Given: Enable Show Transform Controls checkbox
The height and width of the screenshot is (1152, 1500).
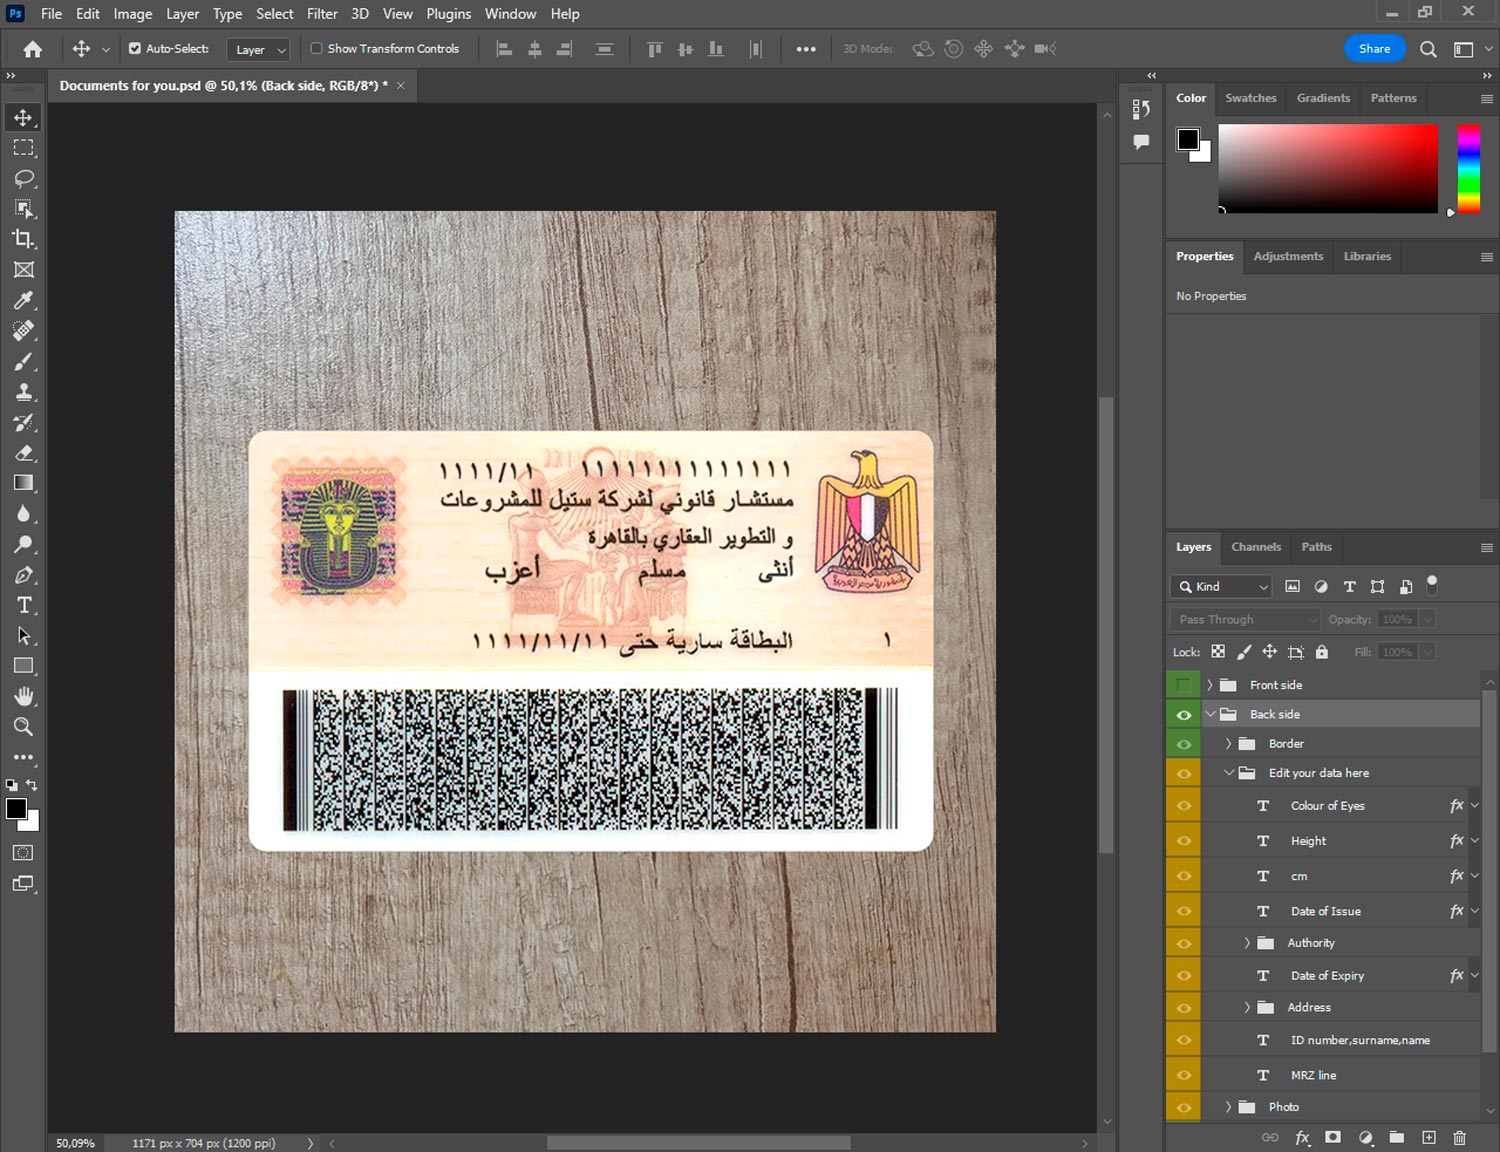Looking at the screenshot, I should pyautogui.click(x=316, y=48).
